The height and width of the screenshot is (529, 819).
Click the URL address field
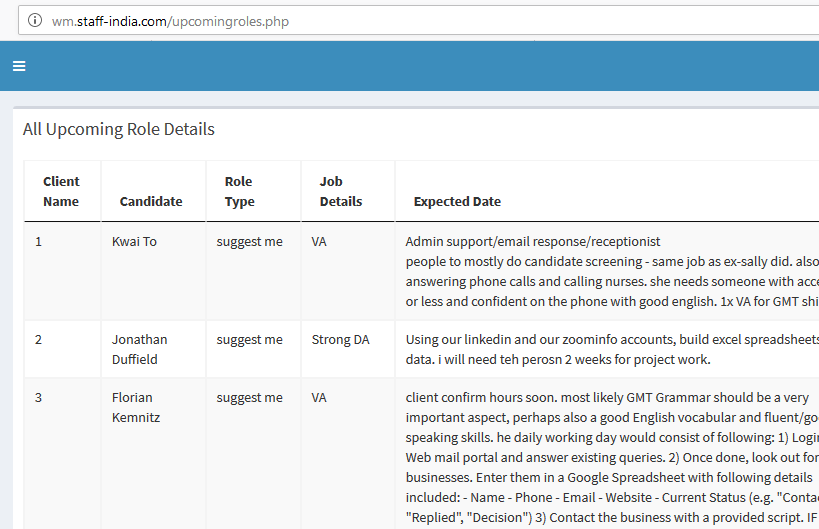point(400,20)
